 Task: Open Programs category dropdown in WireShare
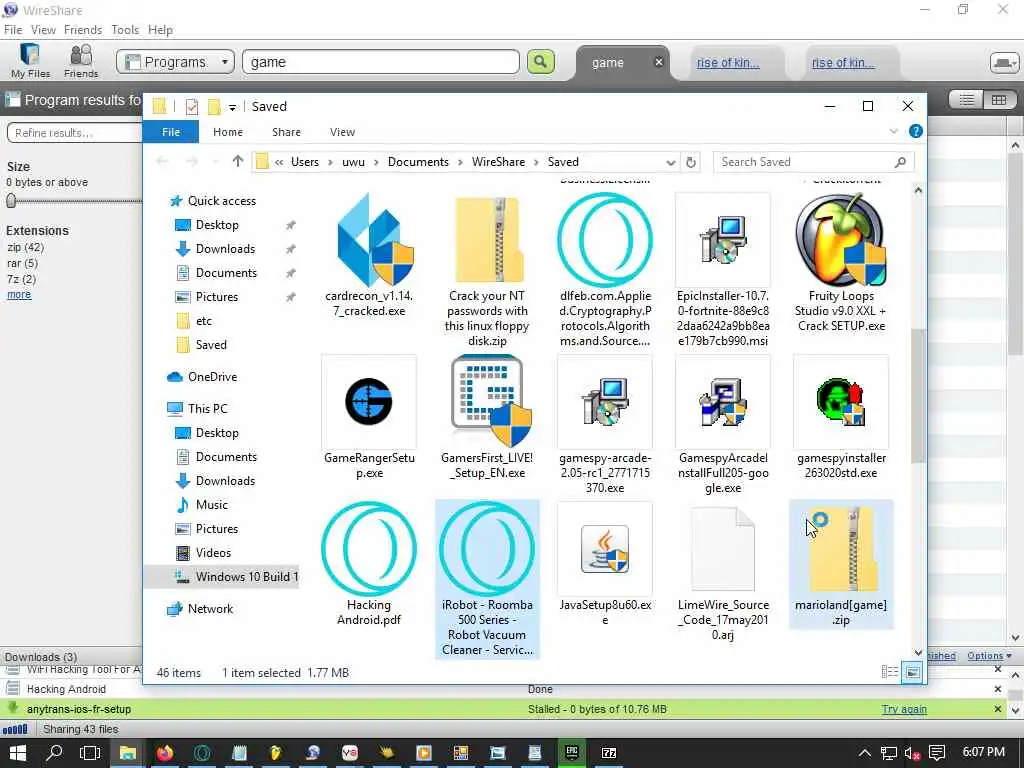pyautogui.click(x=176, y=62)
